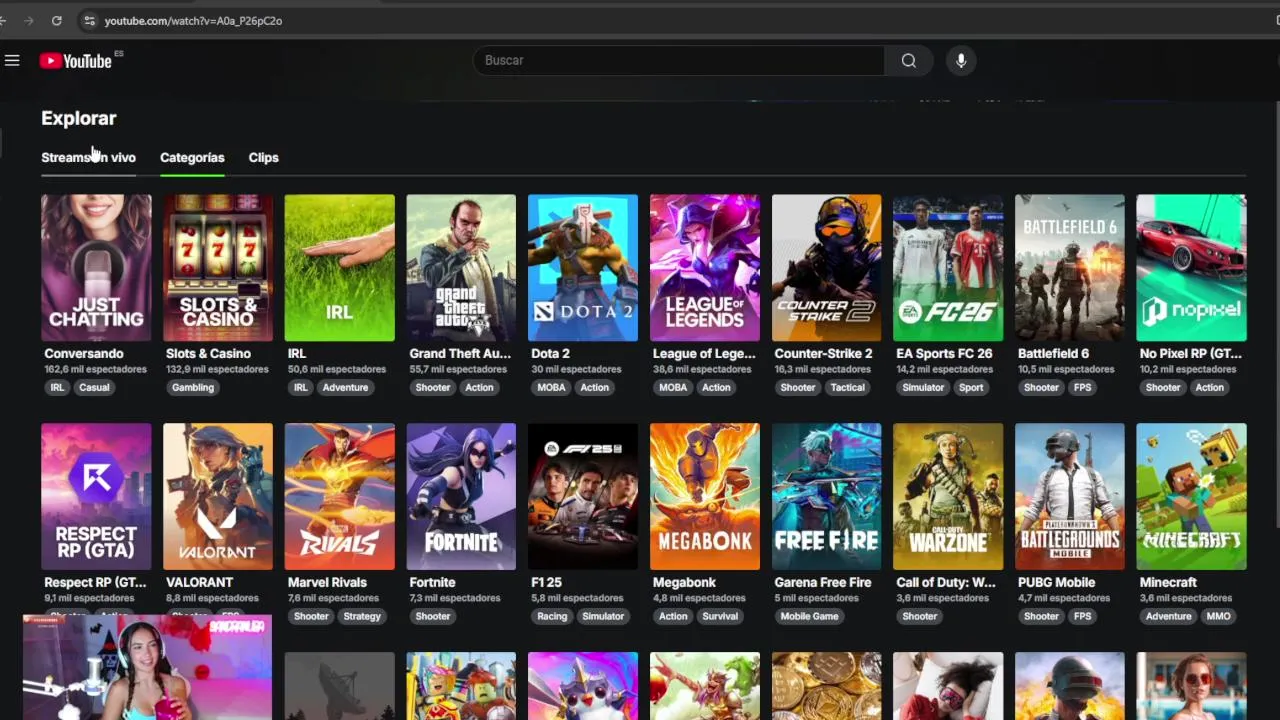
Task: Click the search magnifier button
Action: pos(908,61)
